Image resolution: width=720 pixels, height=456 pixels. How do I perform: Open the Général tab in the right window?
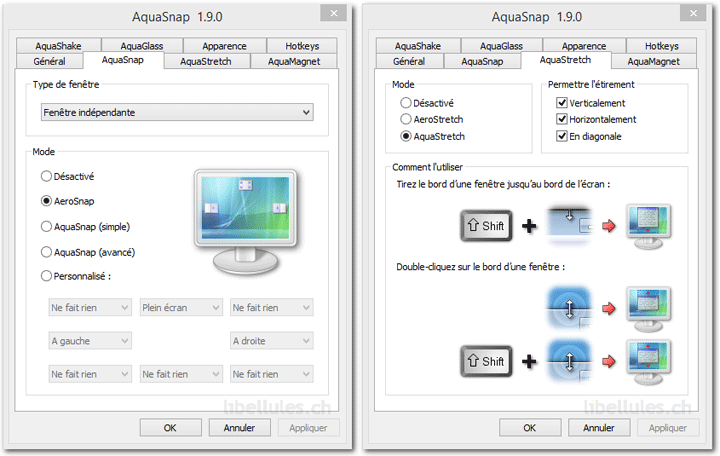409,61
